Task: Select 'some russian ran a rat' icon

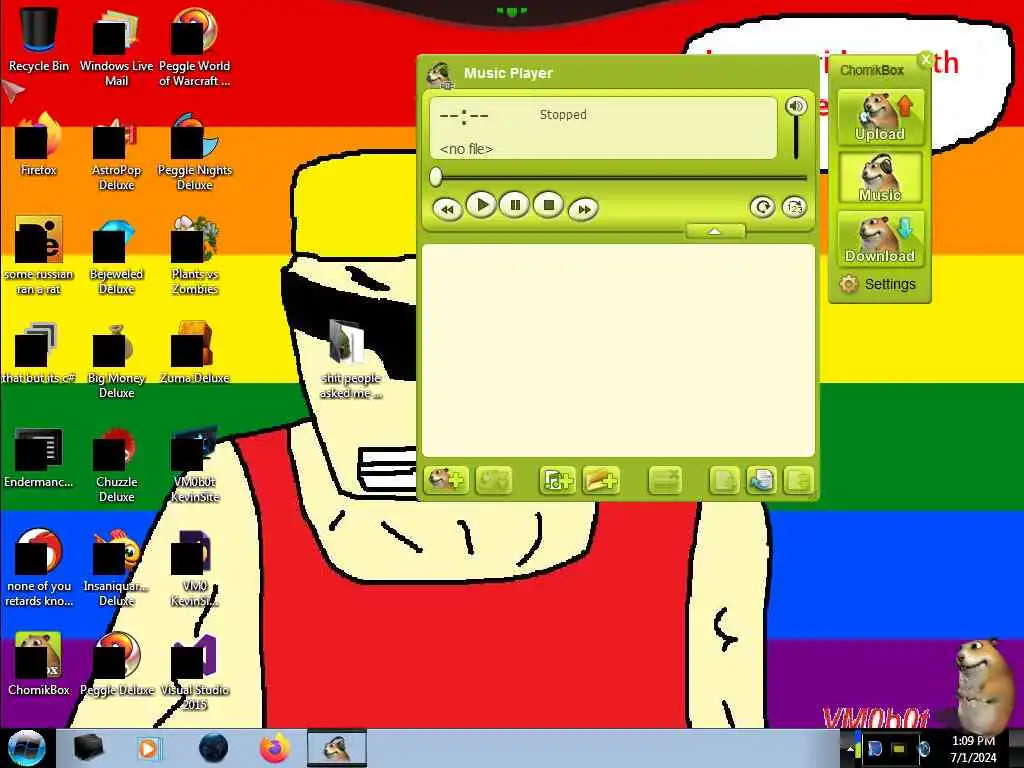Action: [x=39, y=256]
